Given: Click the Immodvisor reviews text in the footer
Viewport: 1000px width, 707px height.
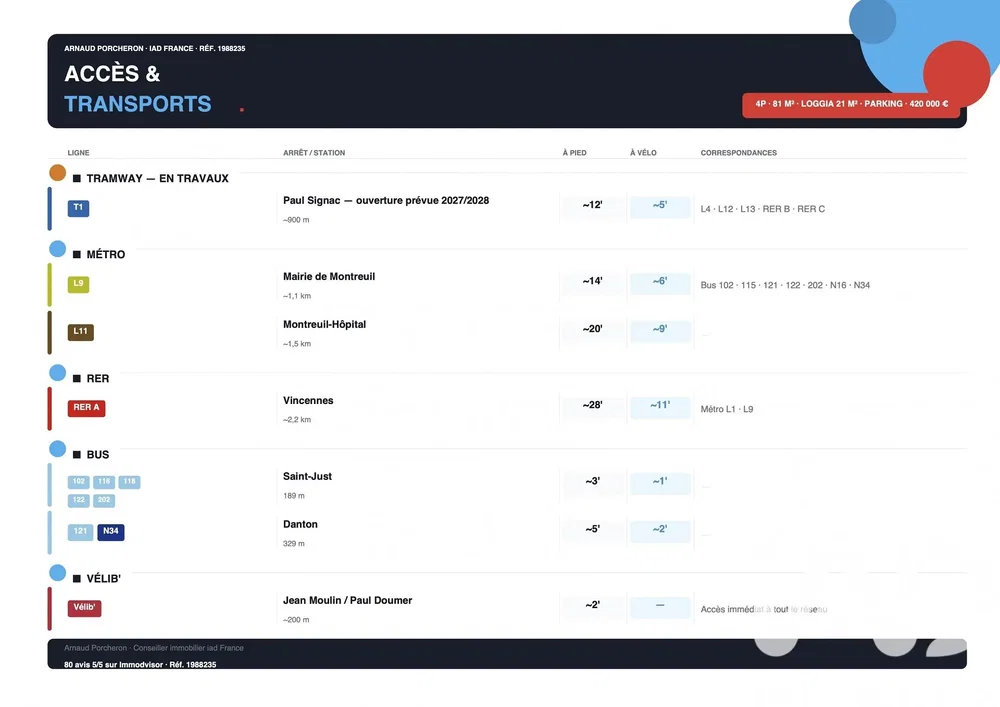Looking at the screenshot, I should coord(140,664).
